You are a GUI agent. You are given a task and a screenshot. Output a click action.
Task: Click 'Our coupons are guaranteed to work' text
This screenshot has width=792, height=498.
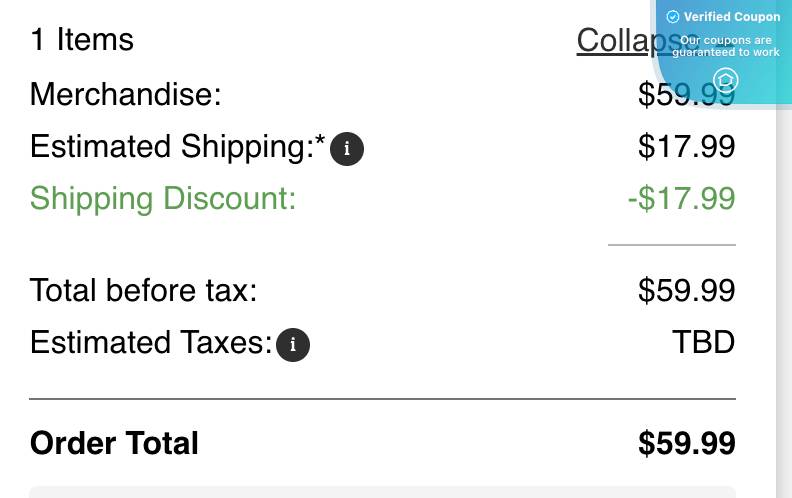(x=726, y=46)
